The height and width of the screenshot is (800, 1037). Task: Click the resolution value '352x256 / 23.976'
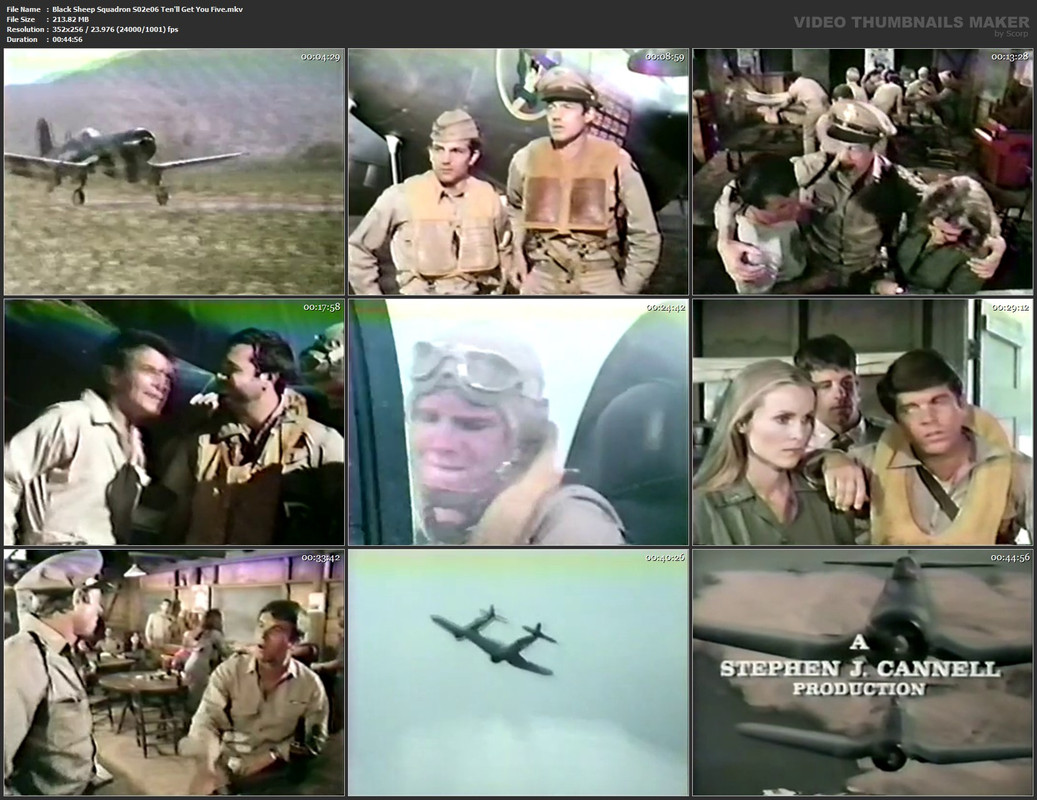pos(83,29)
